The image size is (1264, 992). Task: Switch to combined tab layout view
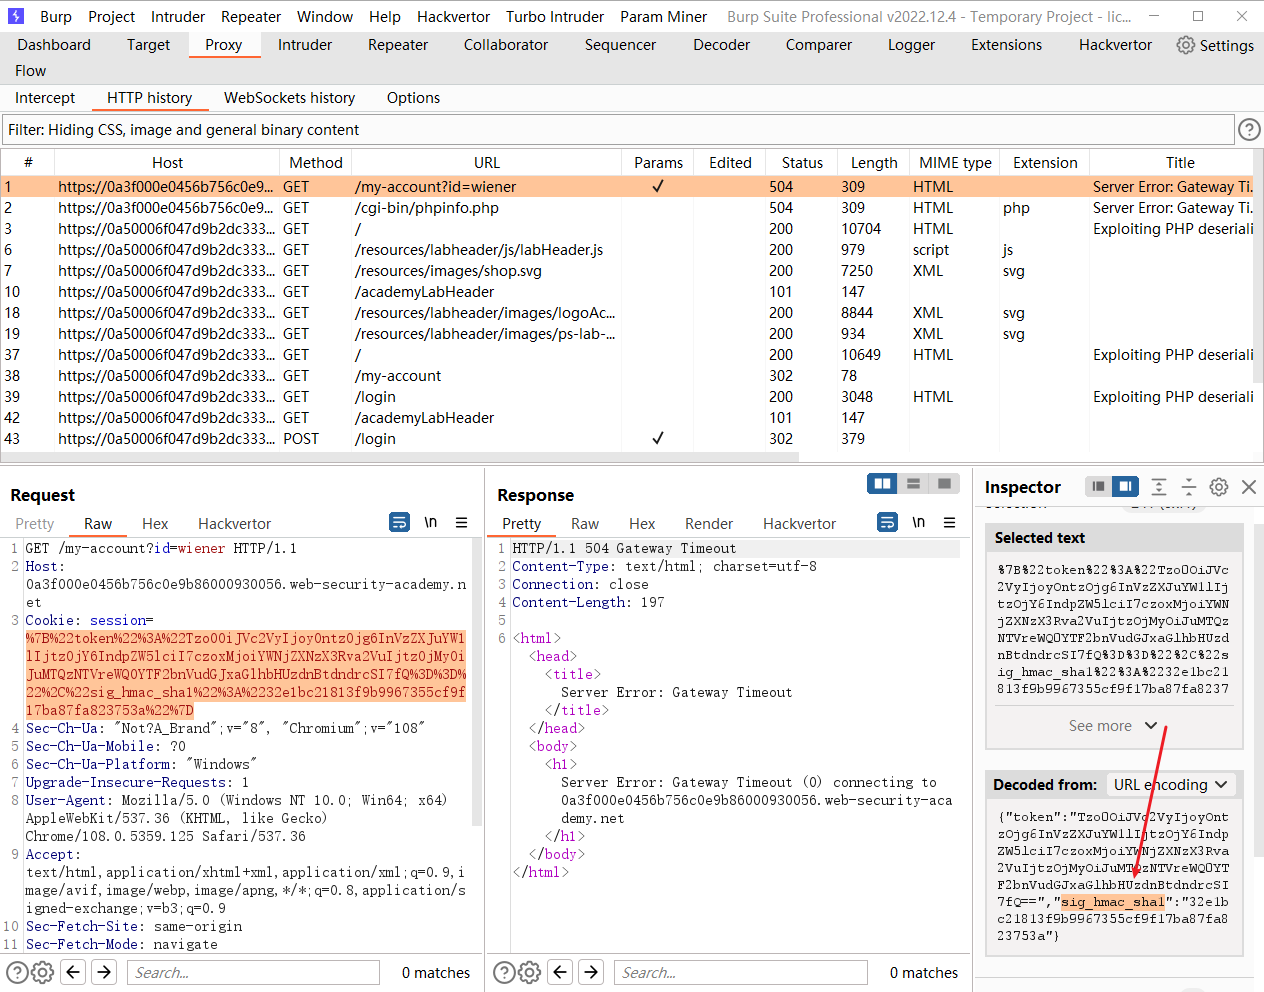(944, 484)
